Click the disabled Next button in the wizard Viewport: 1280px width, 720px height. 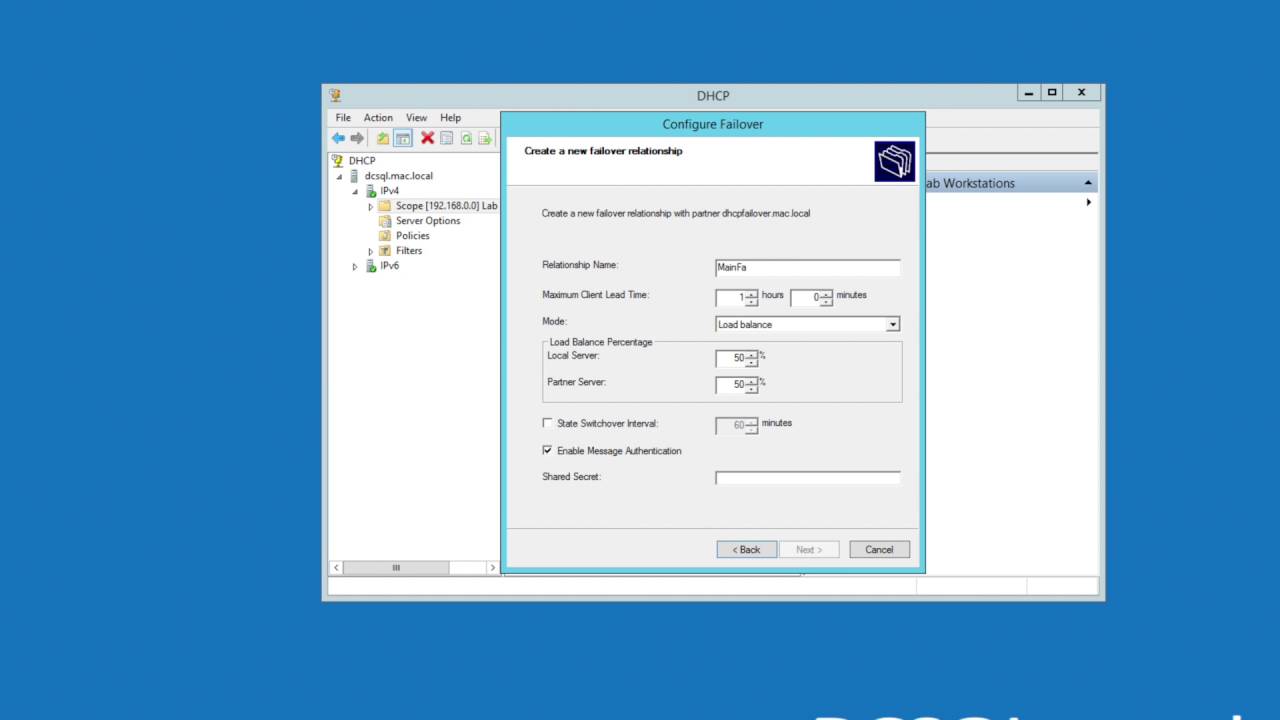[809, 550]
